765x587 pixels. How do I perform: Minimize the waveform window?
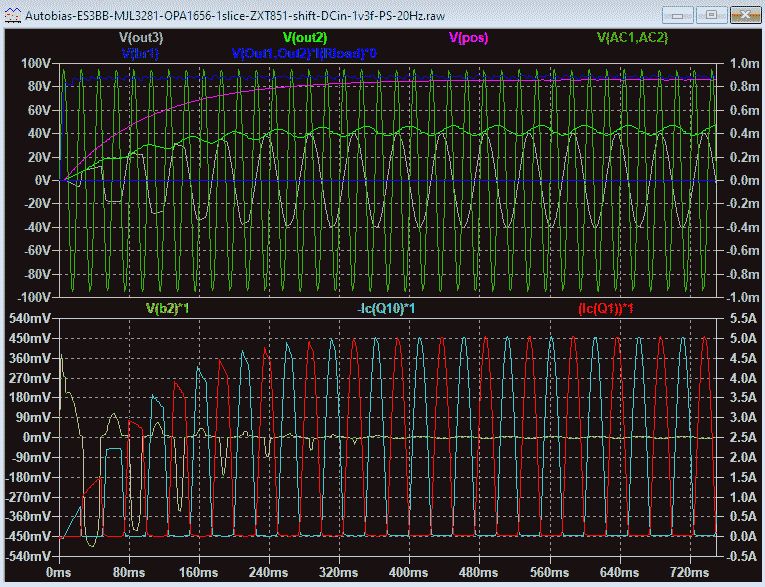tap(677, 15)
